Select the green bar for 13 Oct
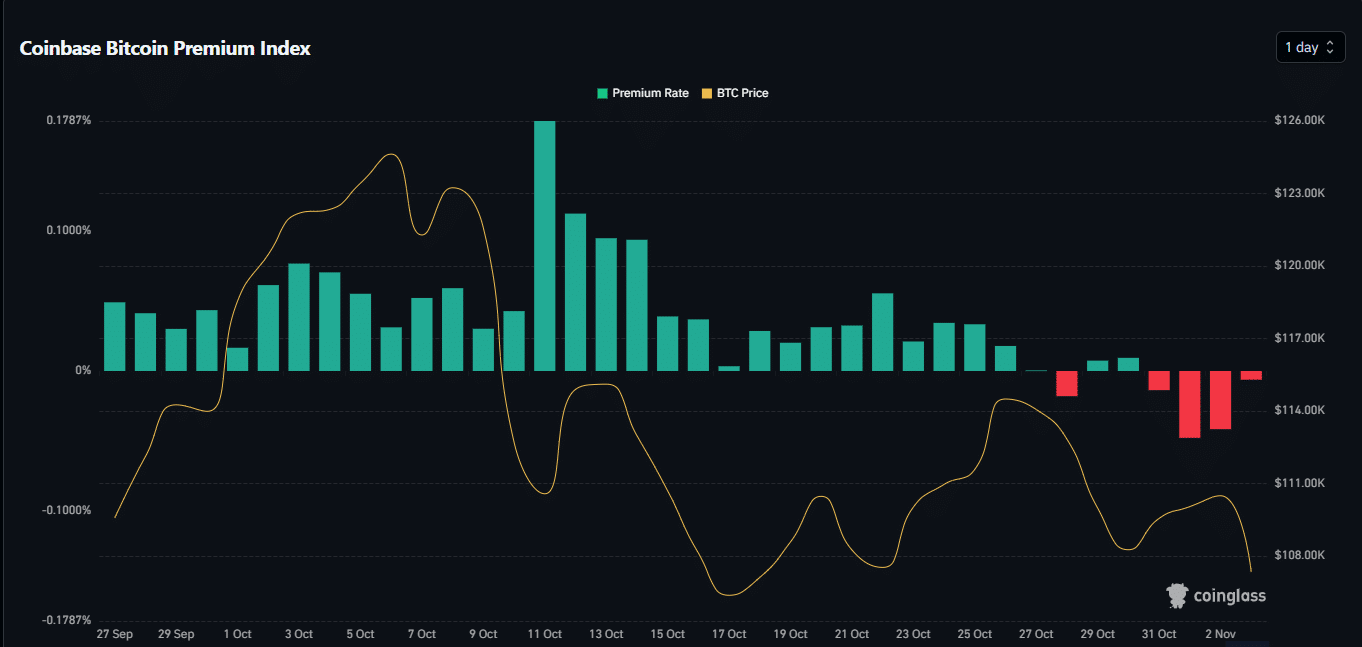The height and width of the screenshot is (647, 1362). [x=606, y=304]
